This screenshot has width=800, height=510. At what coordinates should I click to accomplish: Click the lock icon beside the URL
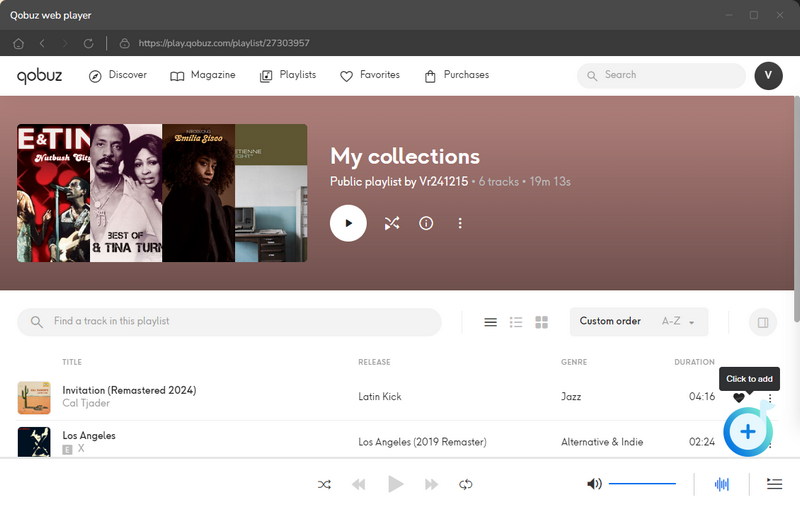[x=124, y=43]
